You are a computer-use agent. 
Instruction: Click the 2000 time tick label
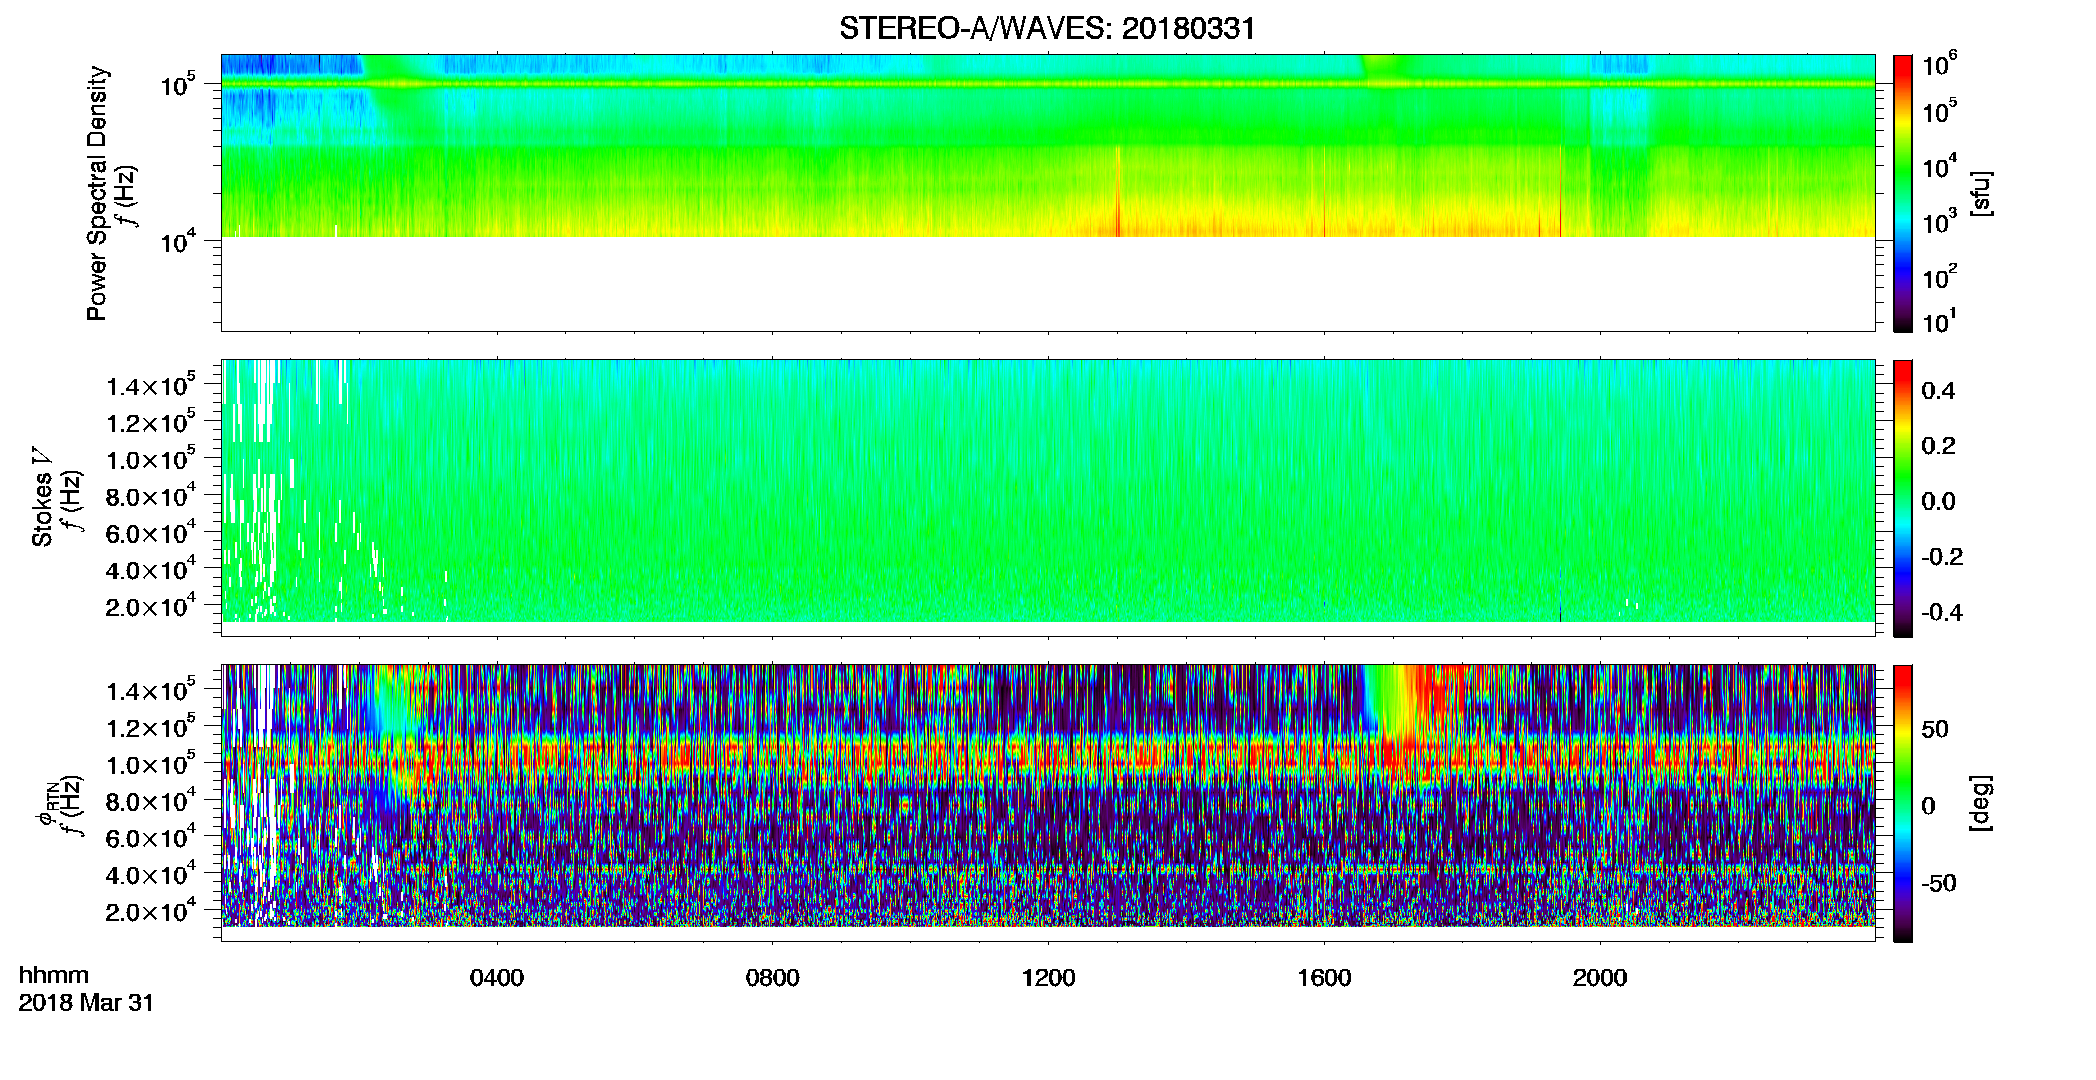1600,978
